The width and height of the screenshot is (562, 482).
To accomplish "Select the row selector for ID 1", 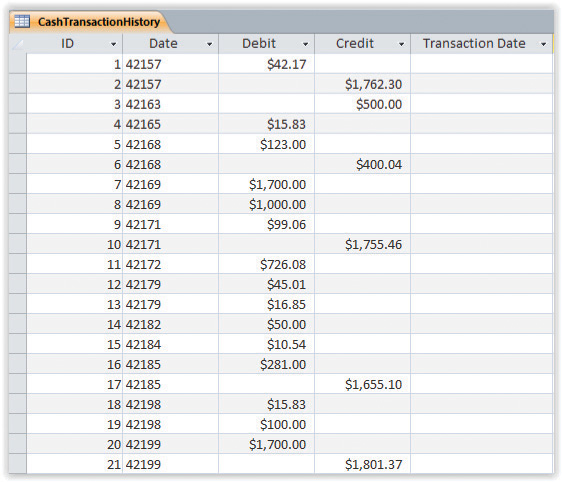I will pos(18,64).
